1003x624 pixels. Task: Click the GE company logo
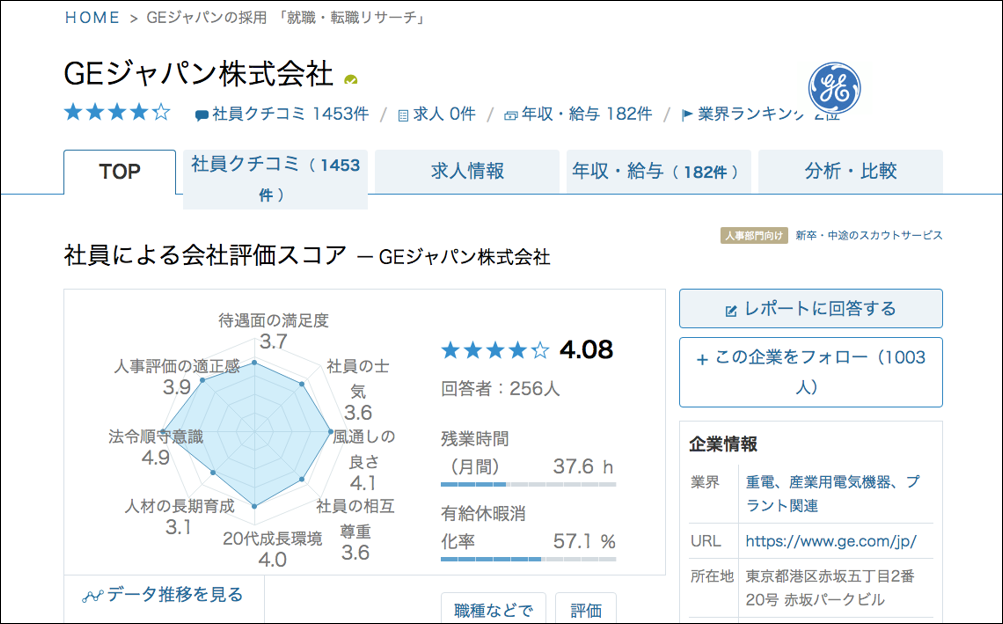834,88
